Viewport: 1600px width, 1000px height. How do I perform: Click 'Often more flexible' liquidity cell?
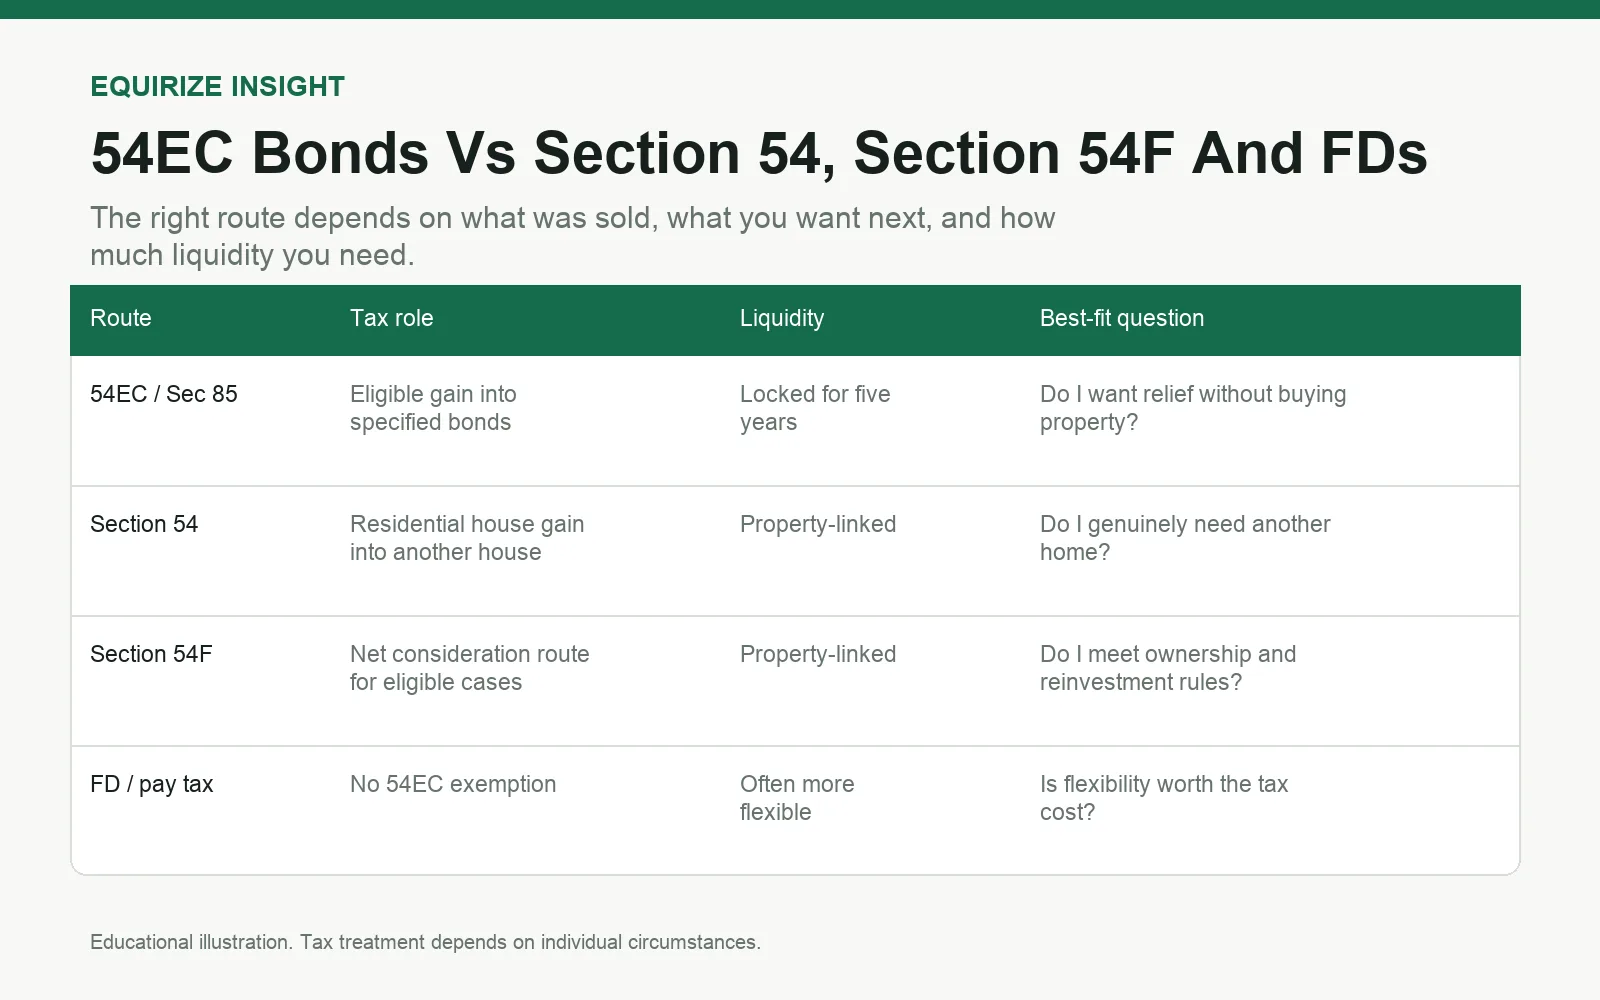pyautogui.click(x=797, y=798)
